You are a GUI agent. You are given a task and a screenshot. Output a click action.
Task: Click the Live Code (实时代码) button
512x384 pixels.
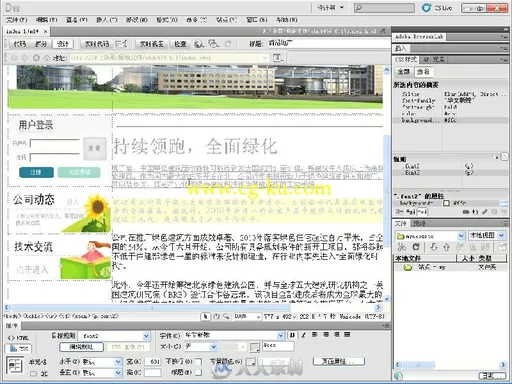click(97, 44)
